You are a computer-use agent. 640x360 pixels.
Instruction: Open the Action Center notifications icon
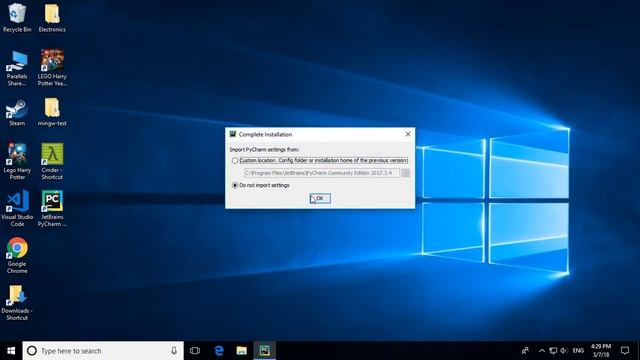625,351
